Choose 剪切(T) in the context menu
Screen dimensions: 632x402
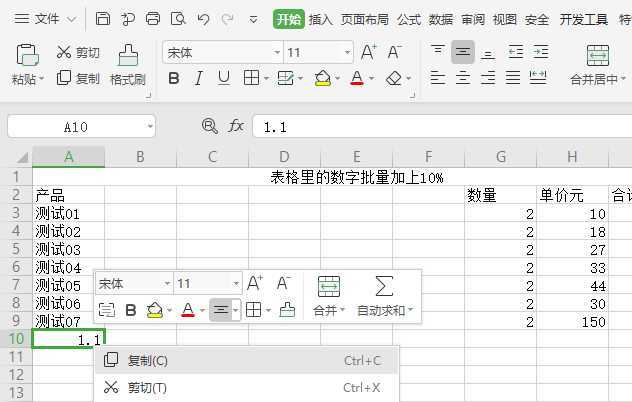245,387
